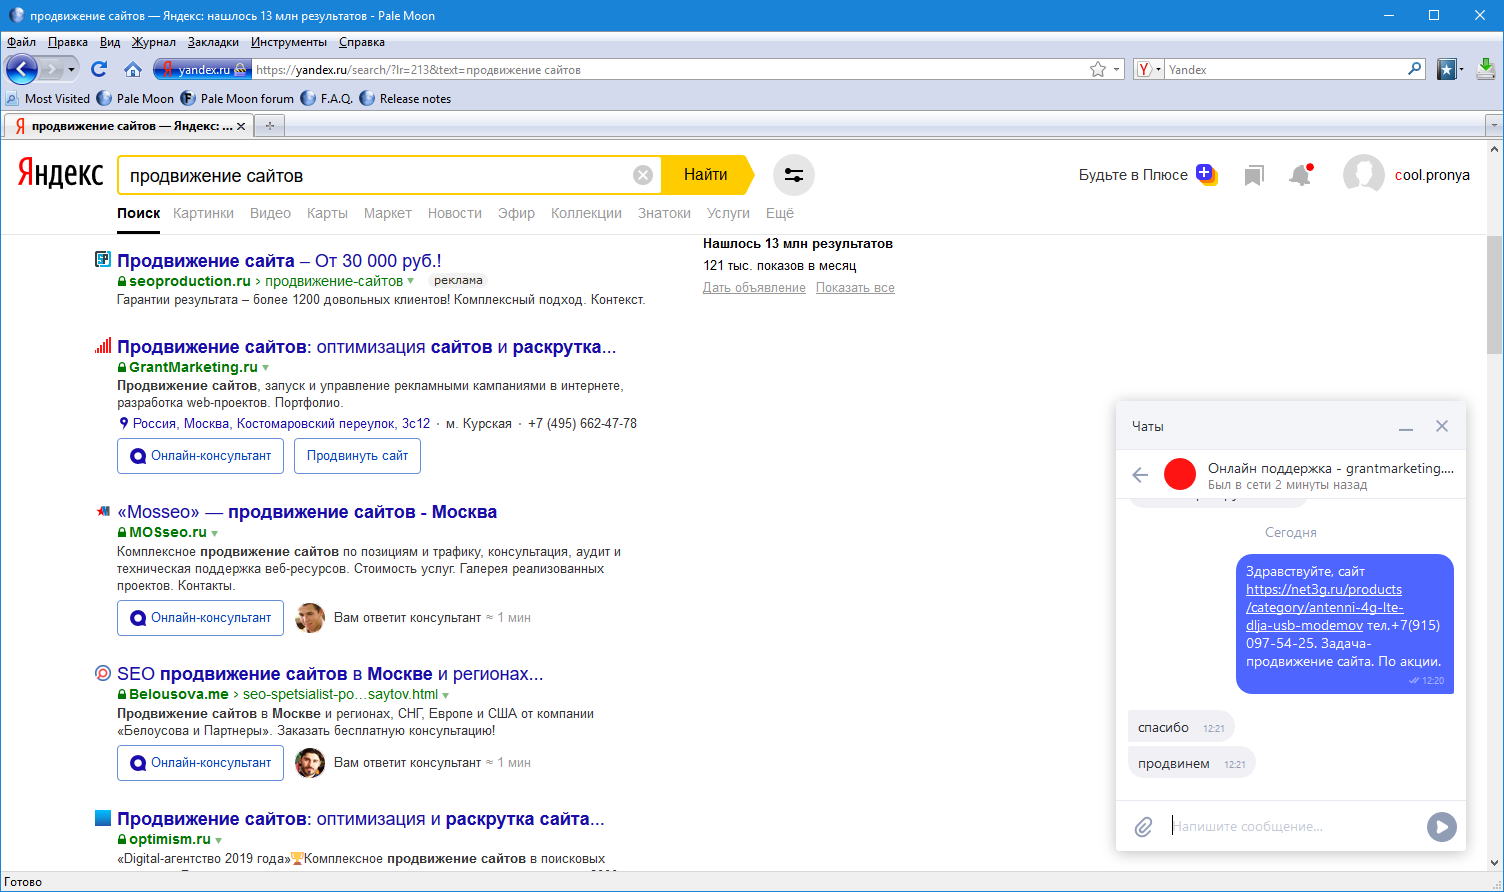Open the Закладки menu
This screenshot has width=1504, height=892.
[213, 42]
